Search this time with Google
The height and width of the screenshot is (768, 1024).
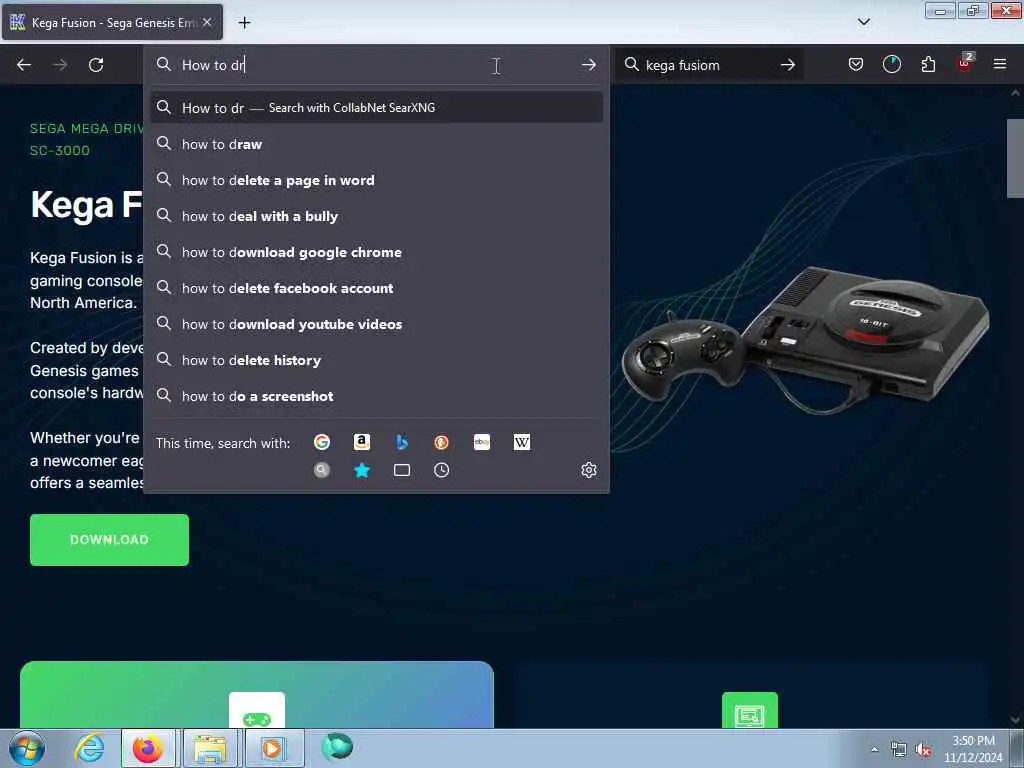[x=322, y=442]
